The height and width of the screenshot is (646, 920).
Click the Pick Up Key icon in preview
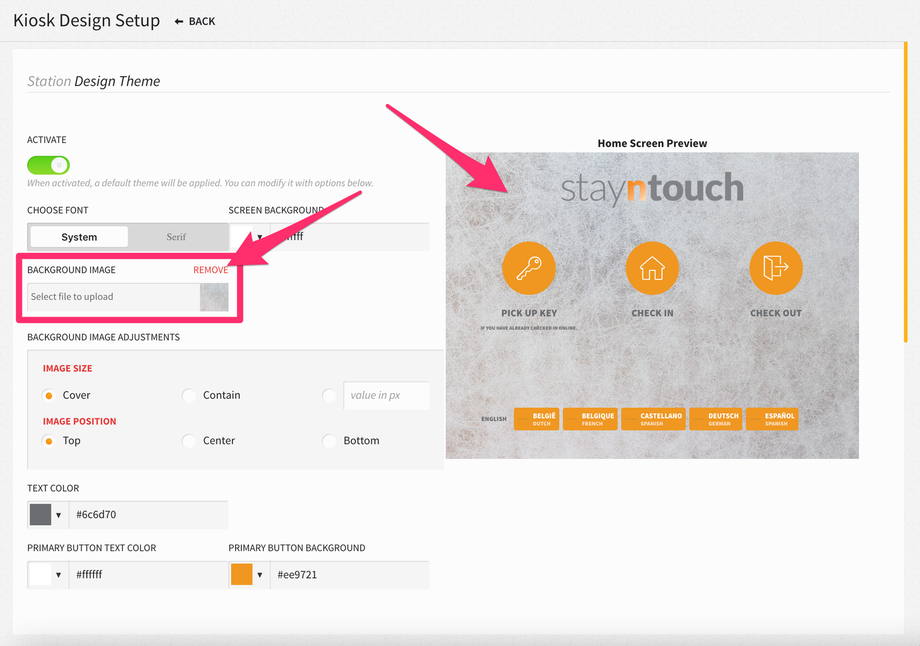(x=529, y=268)
